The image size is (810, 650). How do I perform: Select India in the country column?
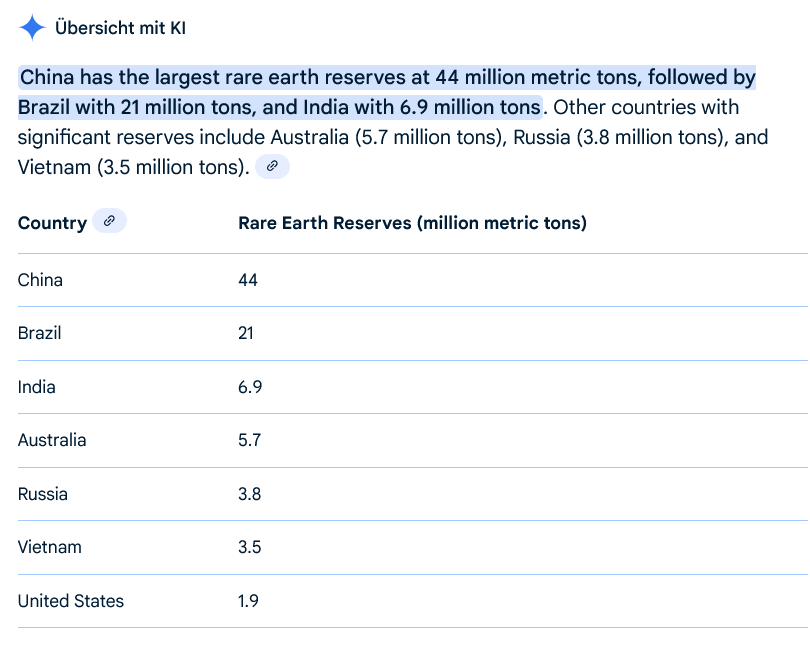pos(37,387)
